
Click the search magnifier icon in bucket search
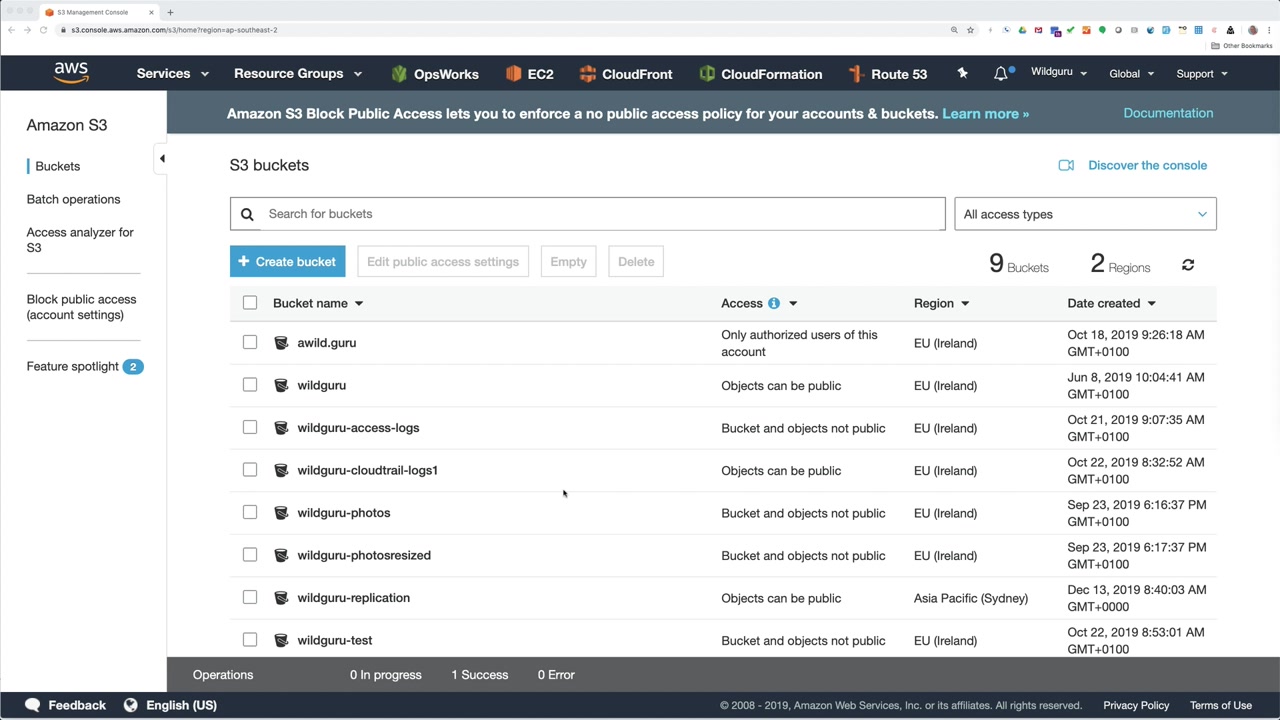[x=247, y=214]
